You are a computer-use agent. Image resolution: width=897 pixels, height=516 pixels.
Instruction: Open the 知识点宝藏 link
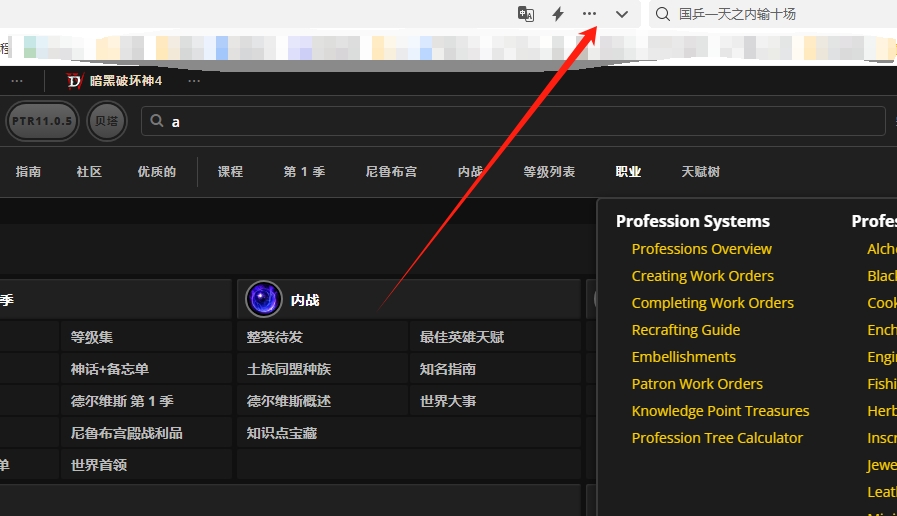pyautogui.click(x=282, y=433)
